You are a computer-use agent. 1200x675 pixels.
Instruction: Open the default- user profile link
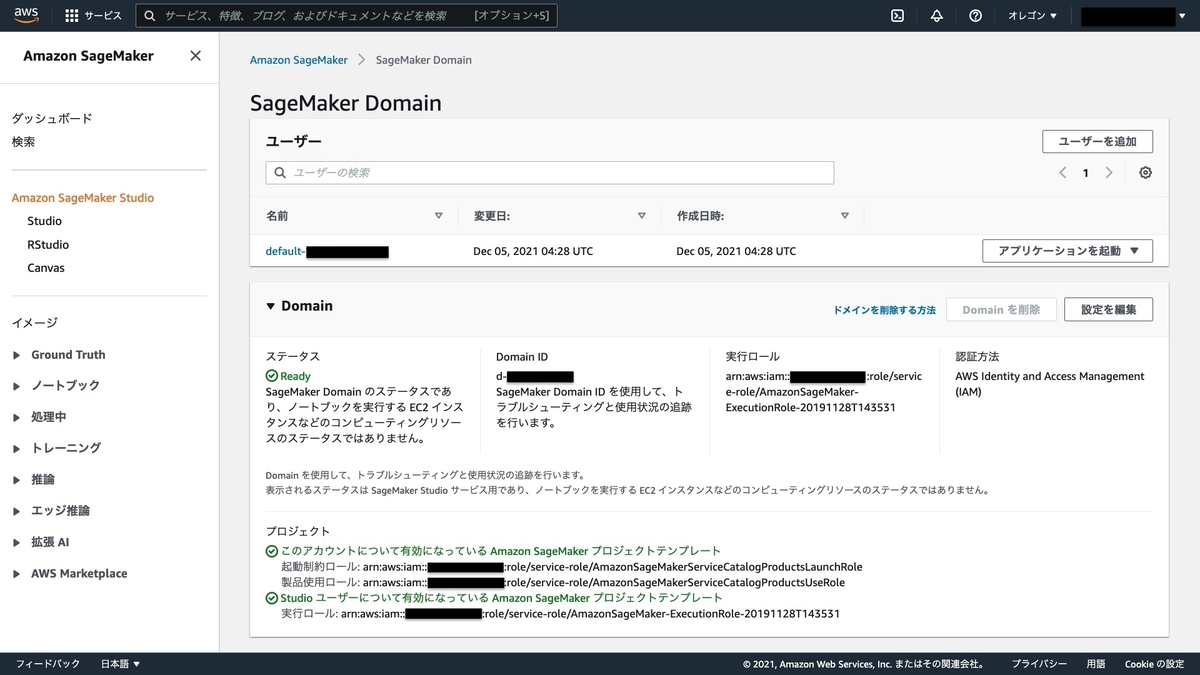click(x=327, y=251)
